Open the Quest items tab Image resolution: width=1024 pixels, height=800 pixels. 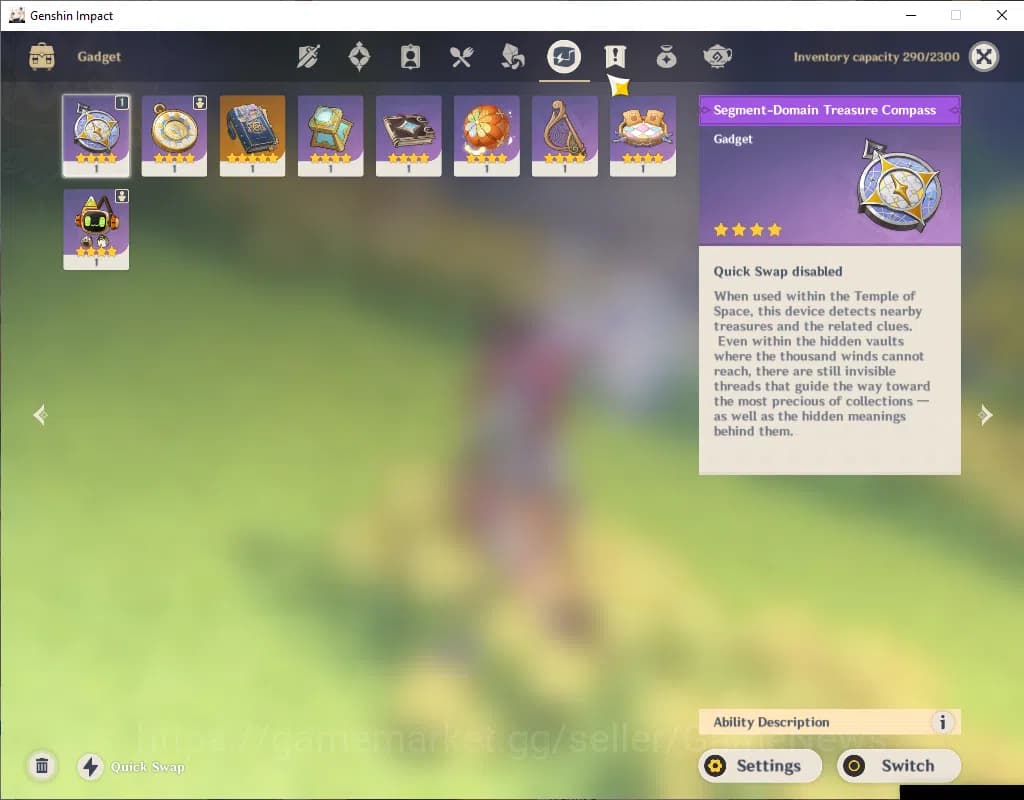615,57
